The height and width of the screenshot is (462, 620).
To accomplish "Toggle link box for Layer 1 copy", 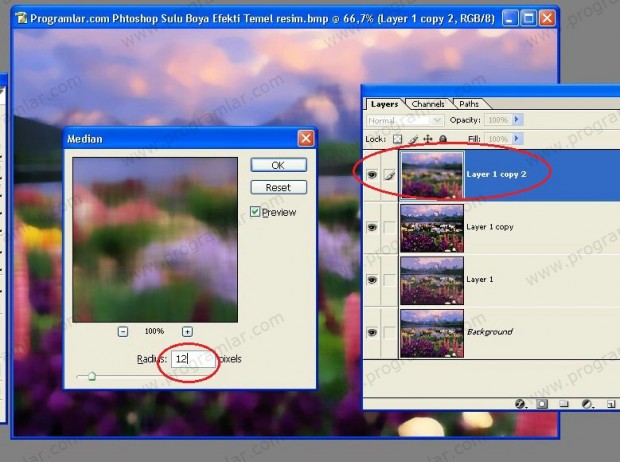I will click(389, 227).
